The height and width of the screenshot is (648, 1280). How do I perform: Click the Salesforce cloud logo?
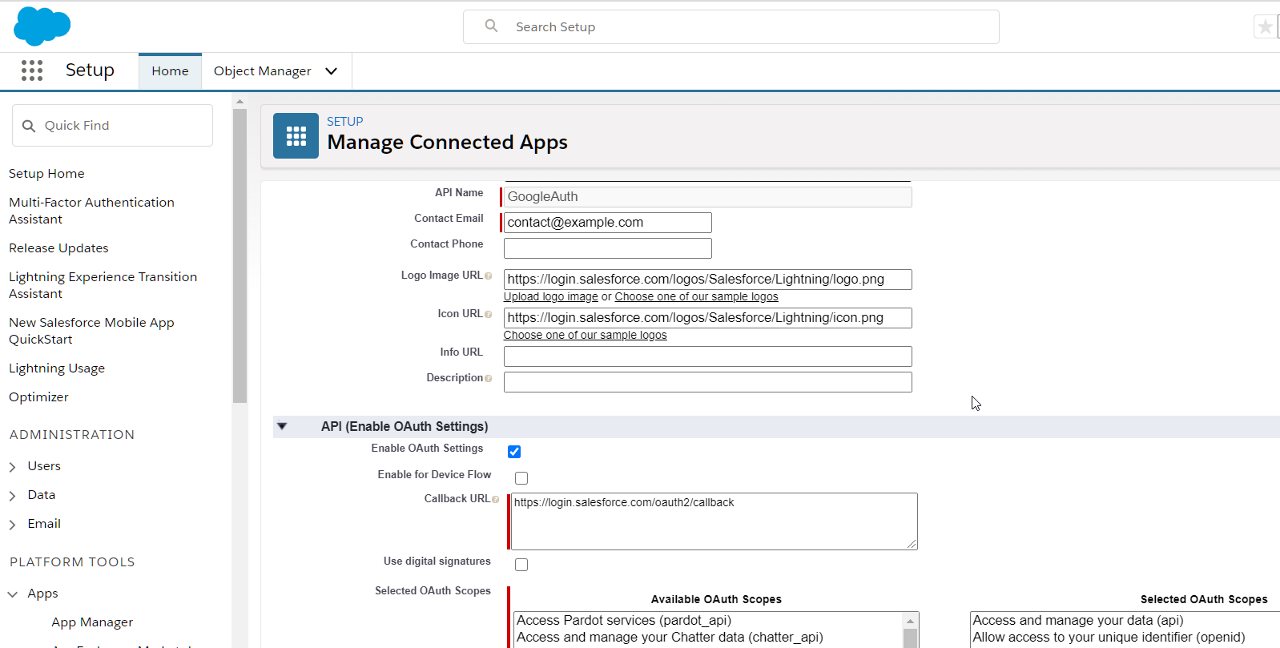tap(42, 26)
